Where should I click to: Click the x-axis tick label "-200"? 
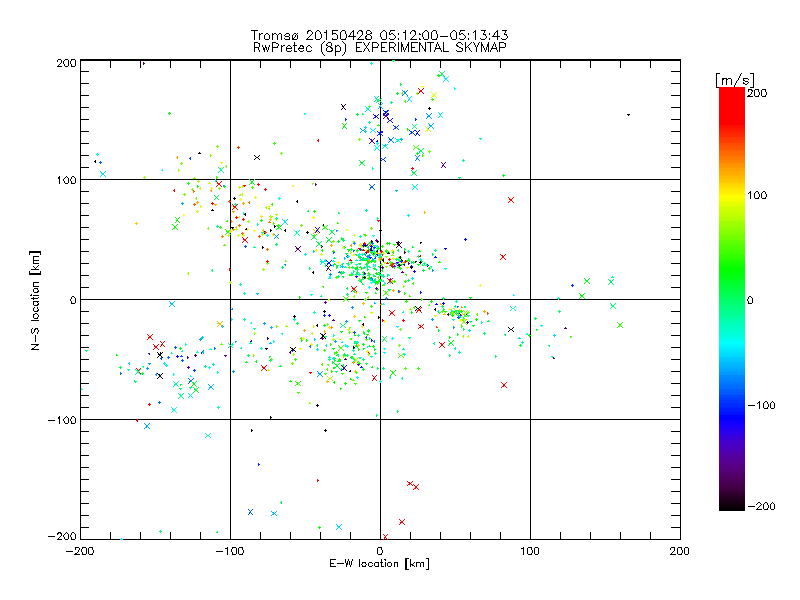pyautogui.click(x=80, y=551)
